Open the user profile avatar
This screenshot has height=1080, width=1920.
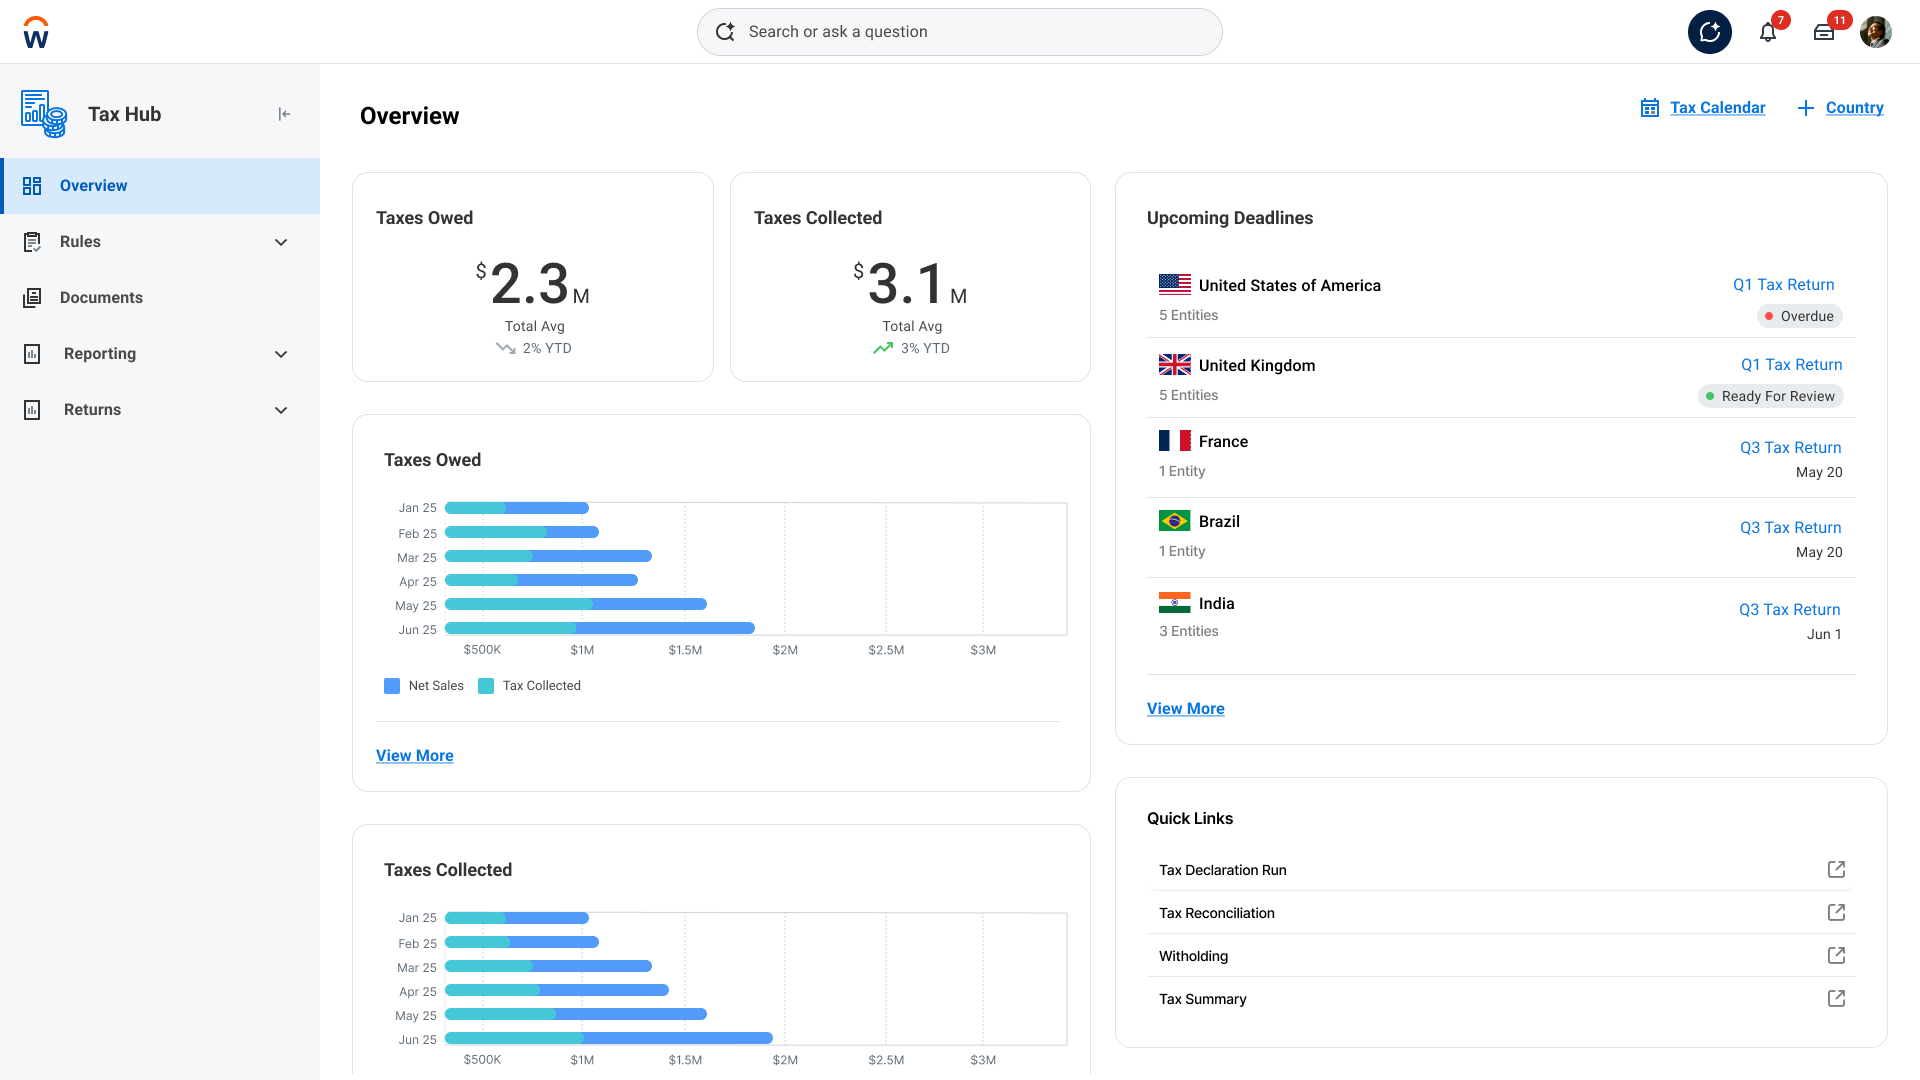point(1875,32)
